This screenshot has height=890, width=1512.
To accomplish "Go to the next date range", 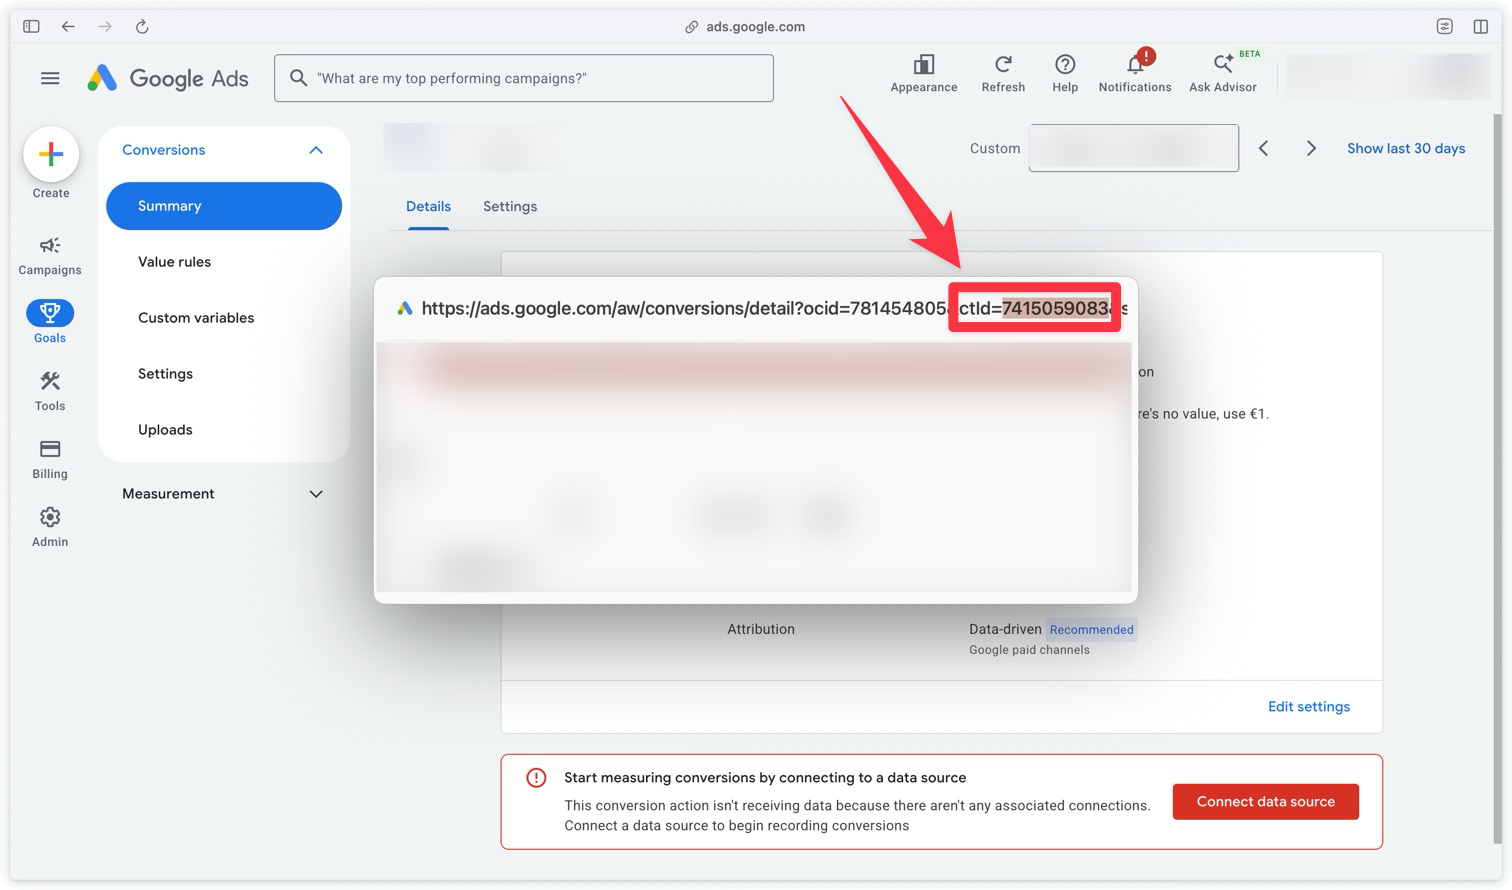I will [1311, 148].
